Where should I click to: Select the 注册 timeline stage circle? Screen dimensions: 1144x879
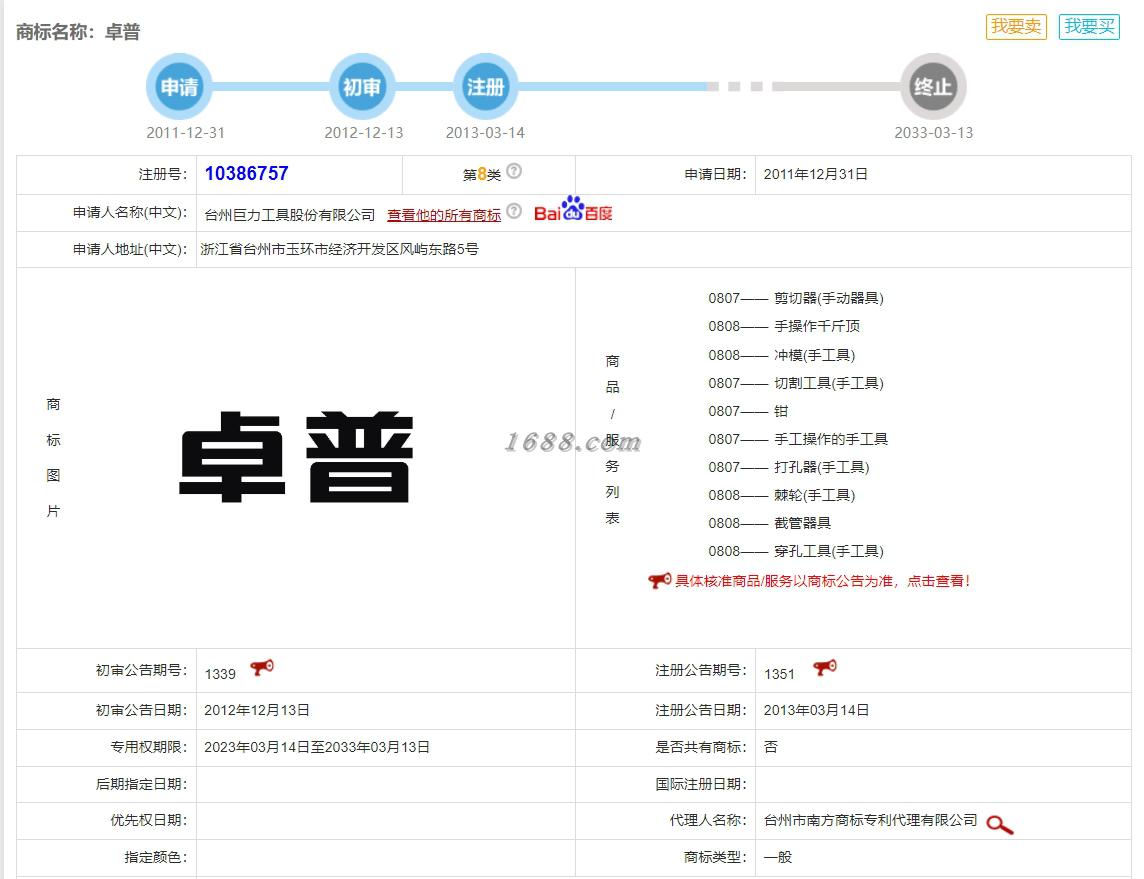tap(485, 86)
